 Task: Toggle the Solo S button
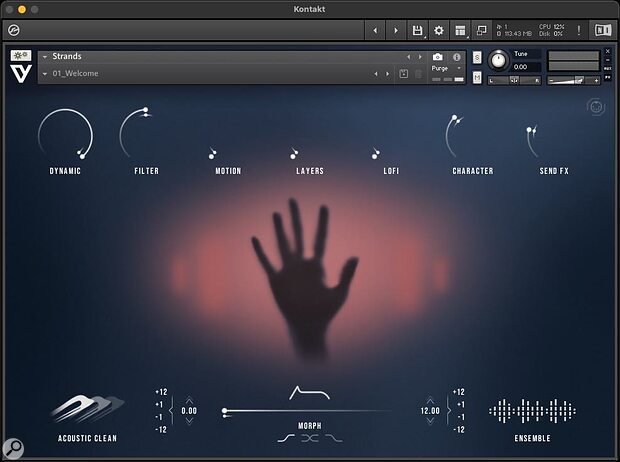[x=477, y=58]
